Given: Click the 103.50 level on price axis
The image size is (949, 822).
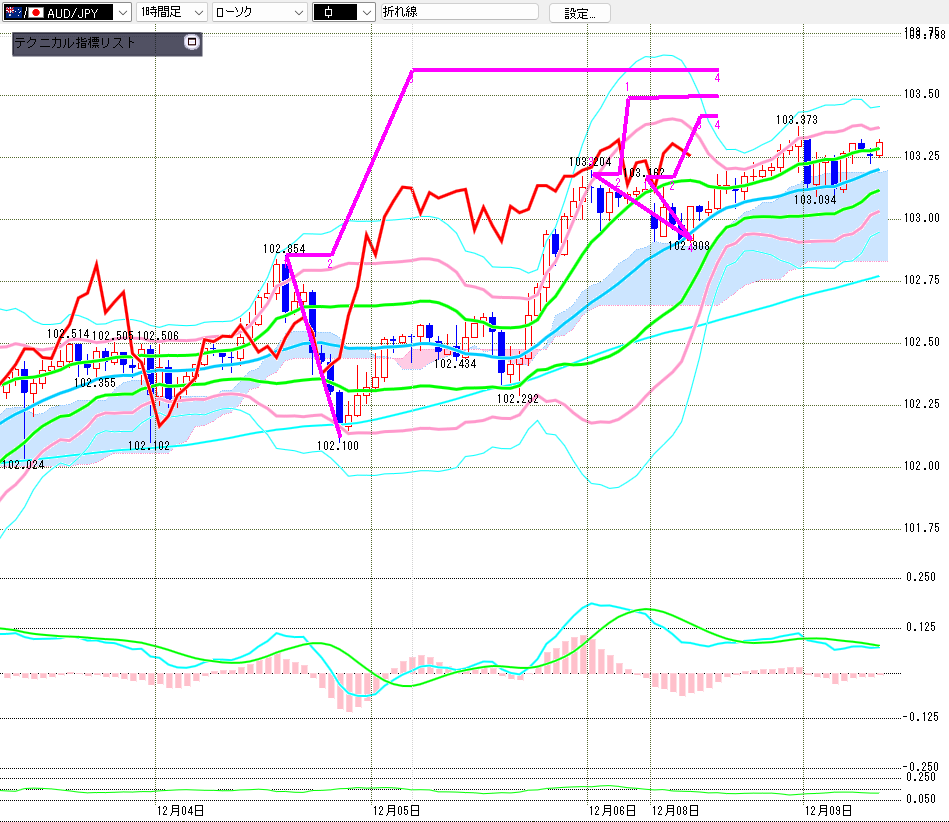Looking at the screenshot, I should pos(921,94).
